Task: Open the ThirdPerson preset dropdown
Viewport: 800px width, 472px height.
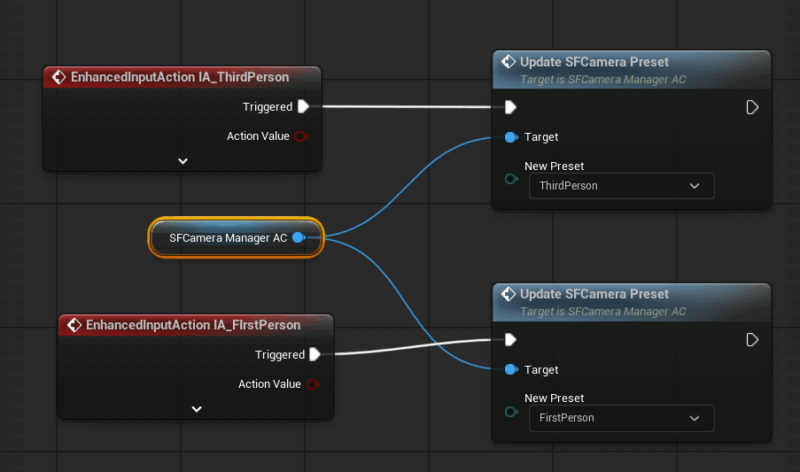Action: click(x=621, y=186)
